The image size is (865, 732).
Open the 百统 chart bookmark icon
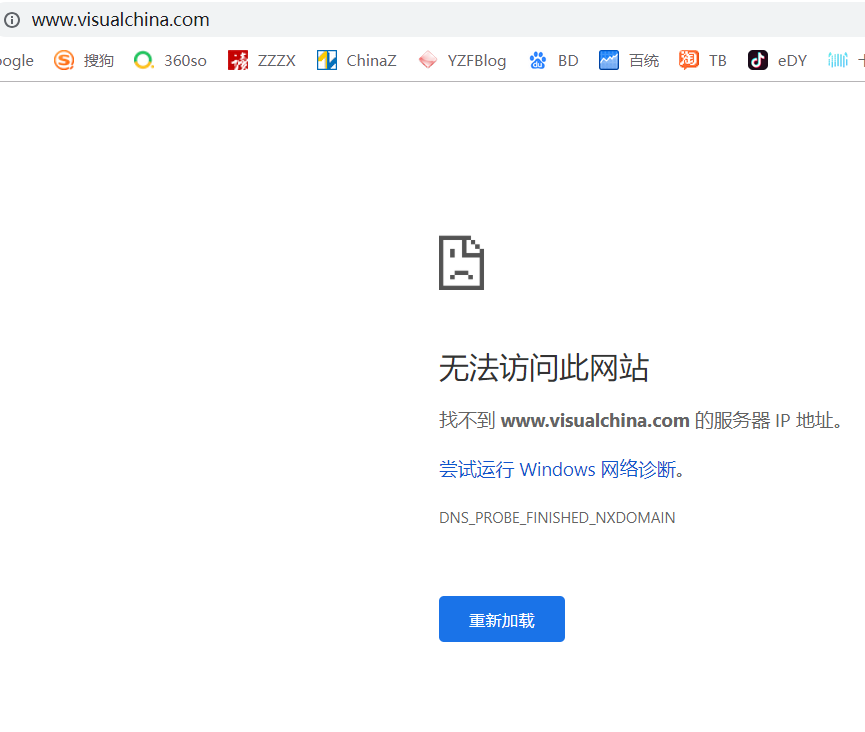(x=609, y=60)
